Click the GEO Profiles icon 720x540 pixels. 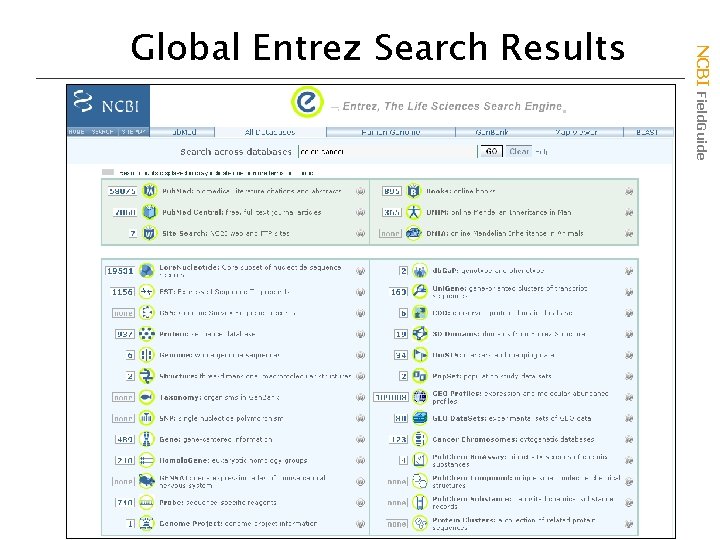(419, 397)
